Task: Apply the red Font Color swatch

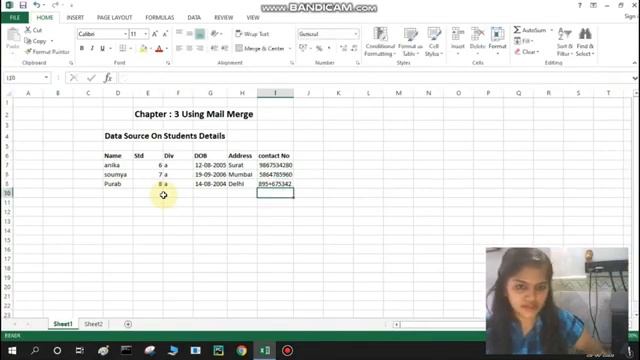Action: pyautogui.click(x=159, y=49)
